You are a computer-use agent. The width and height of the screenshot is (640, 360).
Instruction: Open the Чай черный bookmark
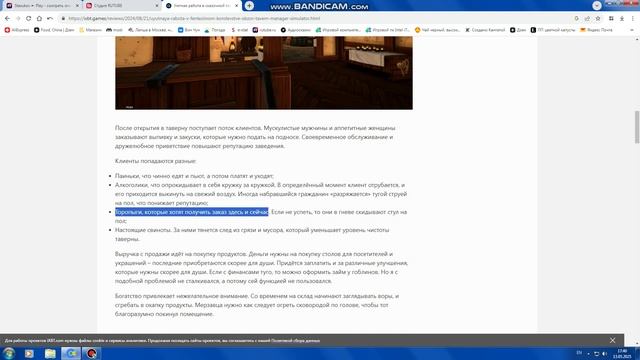point(437,30)
